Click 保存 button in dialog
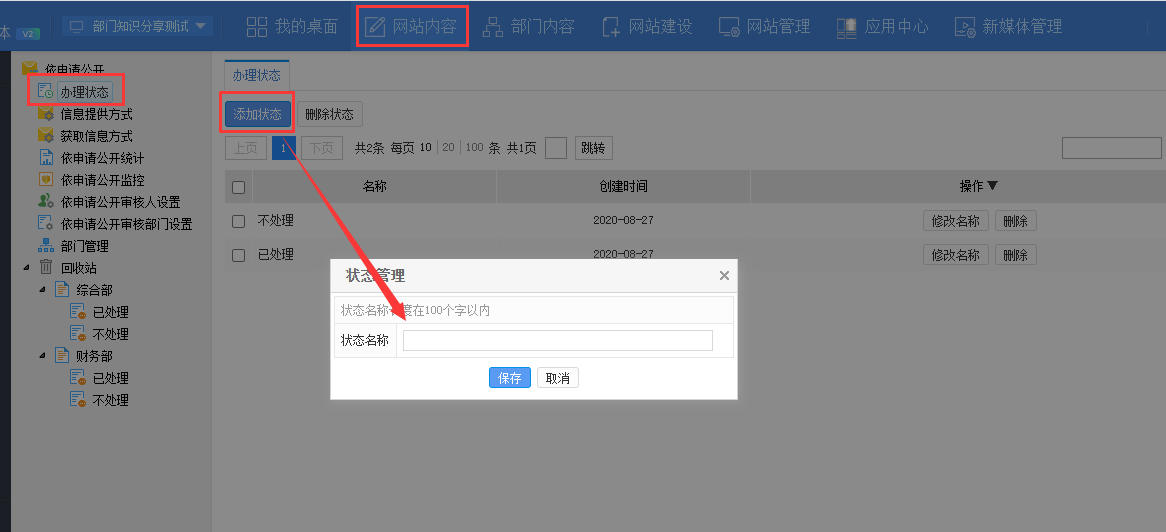Viewport: 1166px width, 532px height. point(509,378)
